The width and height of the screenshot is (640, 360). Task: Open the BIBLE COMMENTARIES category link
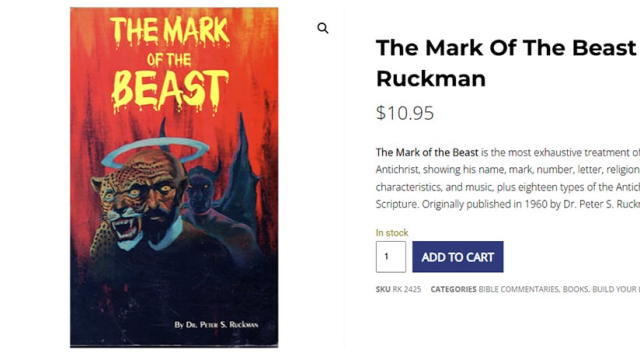518,289
